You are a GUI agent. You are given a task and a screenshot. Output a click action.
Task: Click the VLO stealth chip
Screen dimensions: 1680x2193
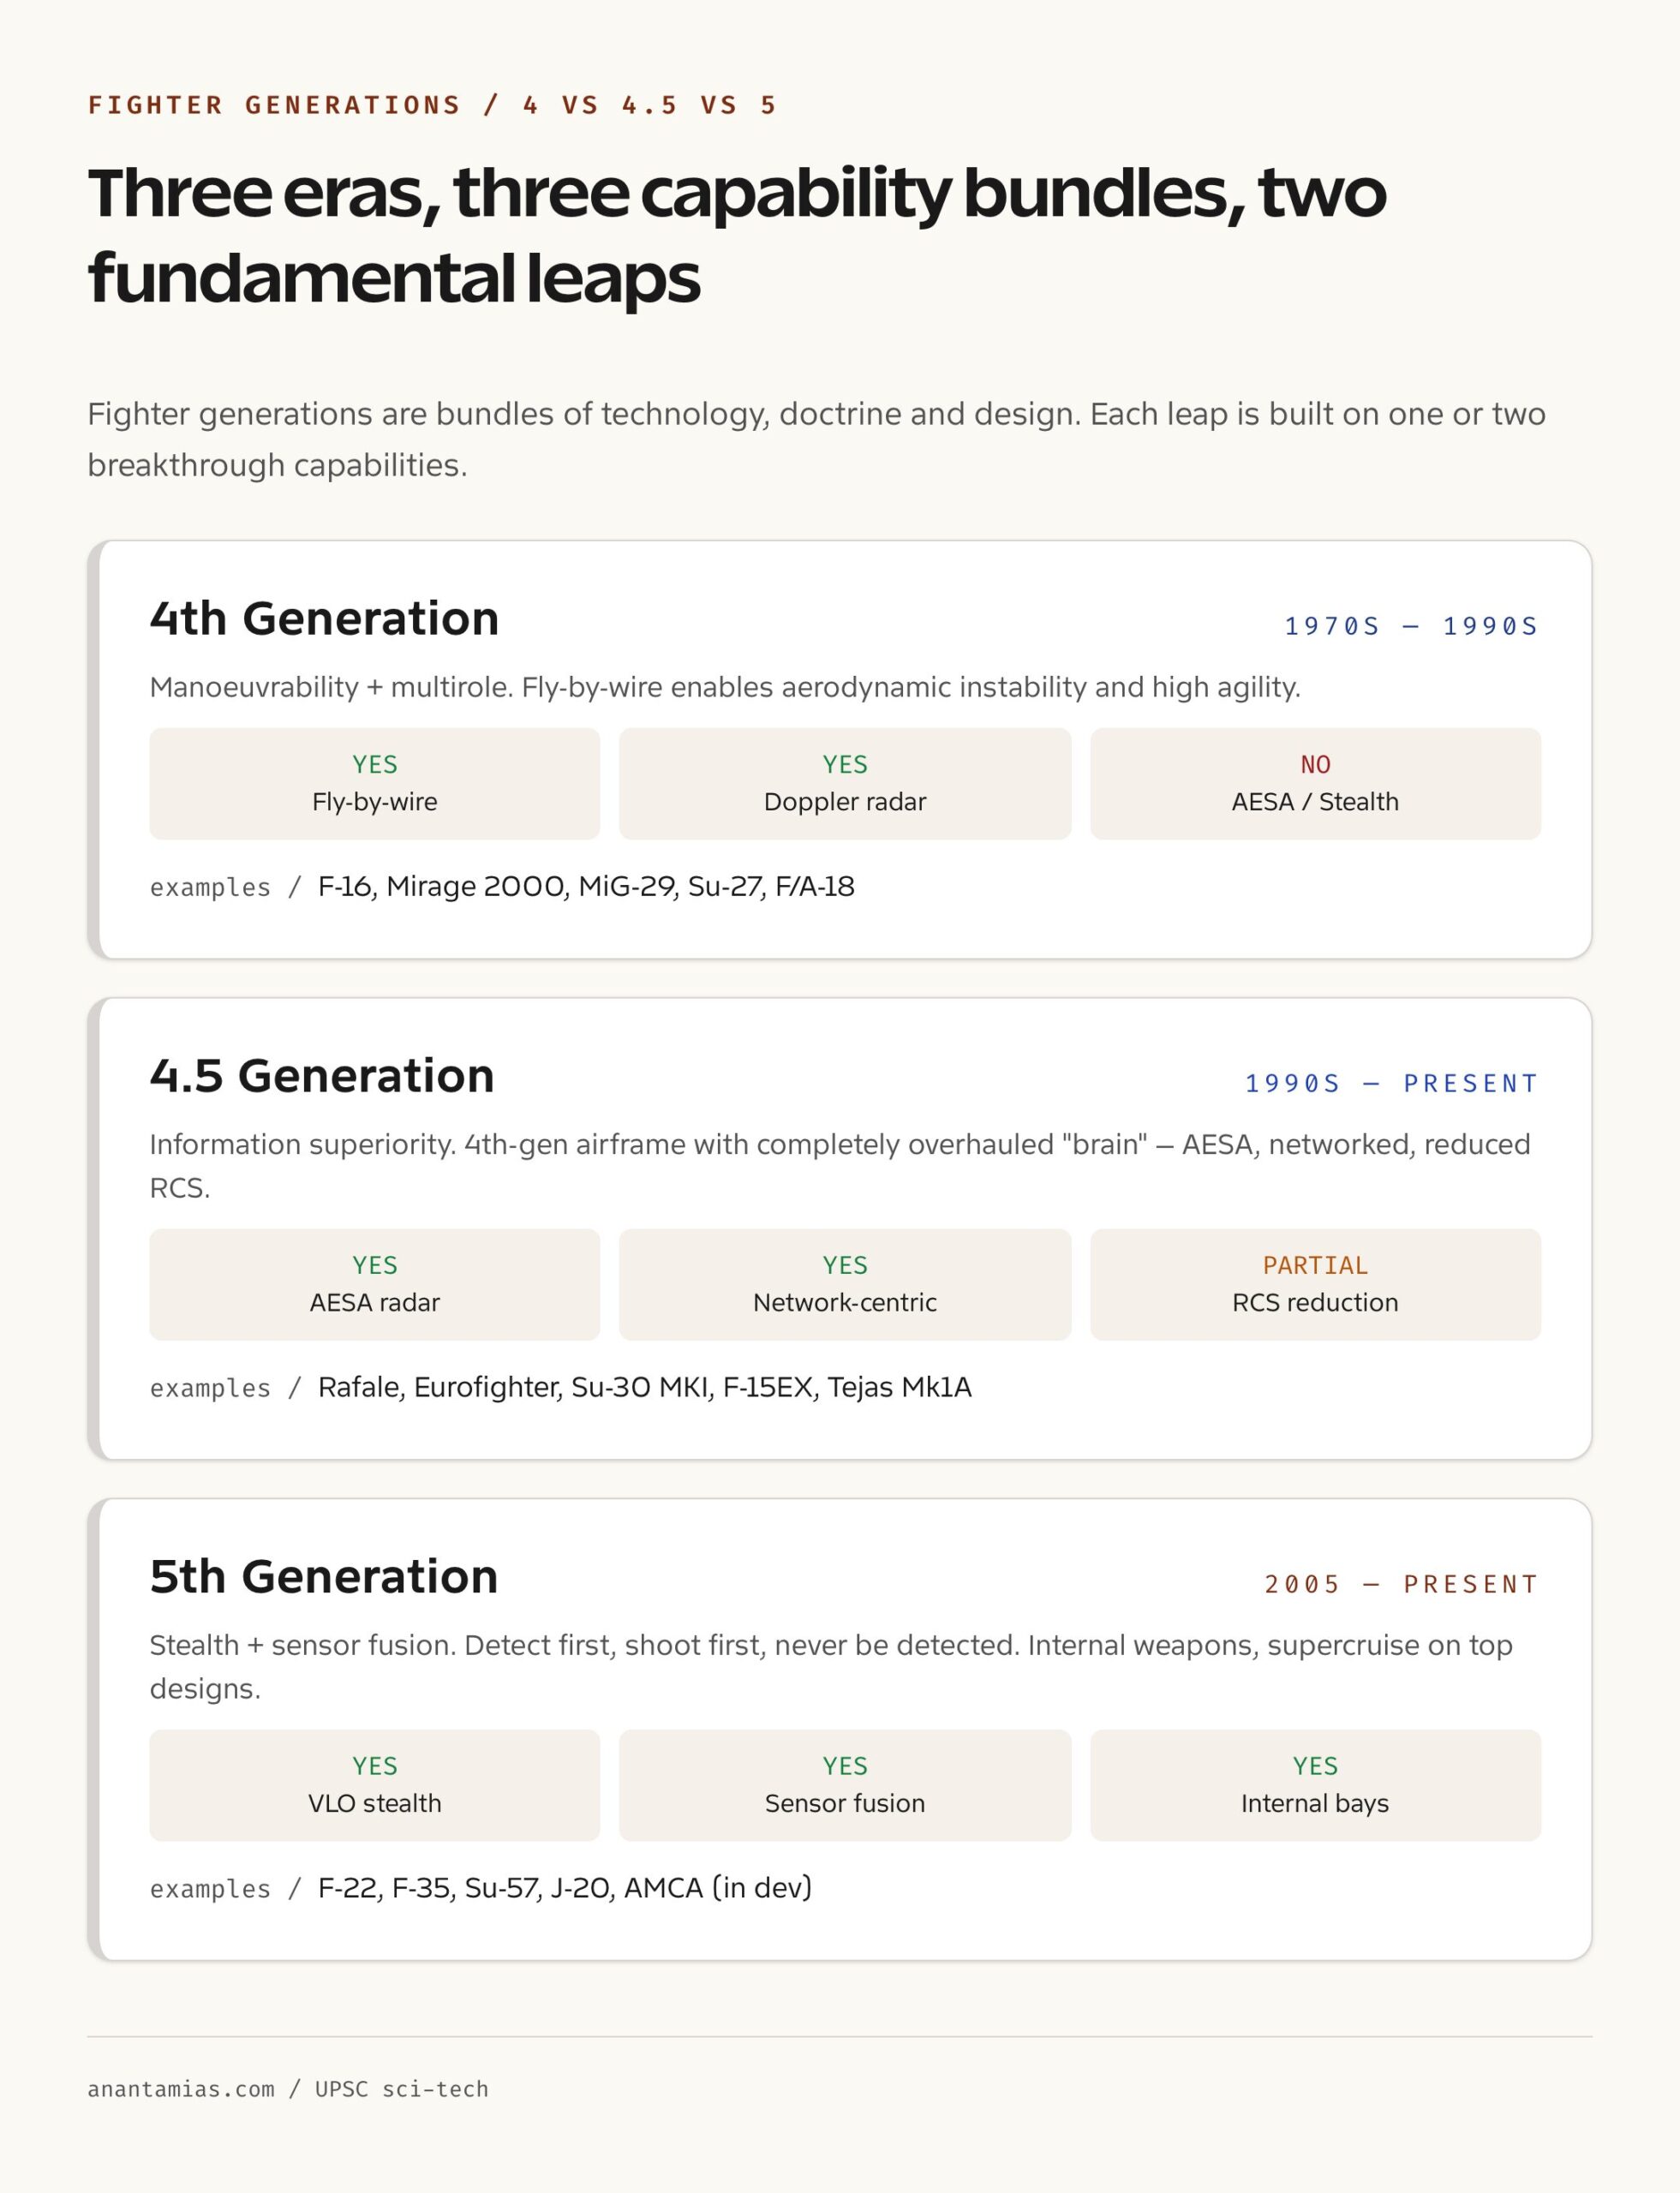(374, 1785)
